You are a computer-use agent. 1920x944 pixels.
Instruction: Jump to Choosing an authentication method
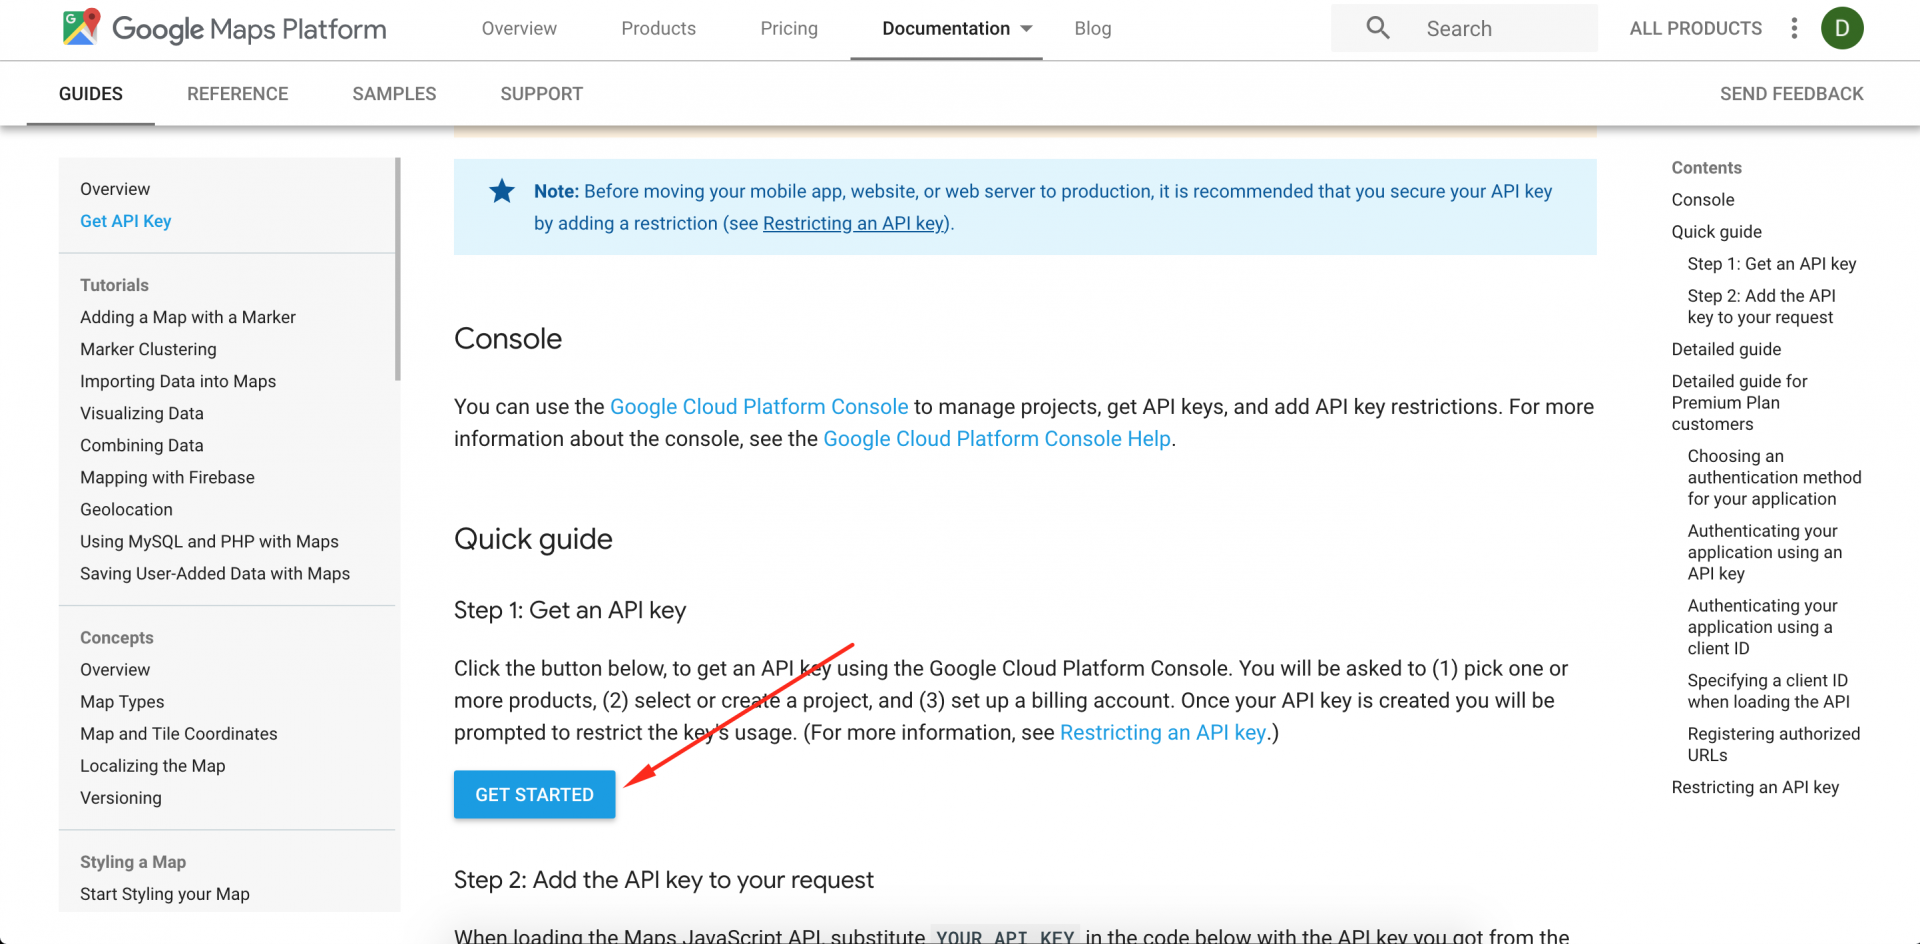tap(1775, 477)
